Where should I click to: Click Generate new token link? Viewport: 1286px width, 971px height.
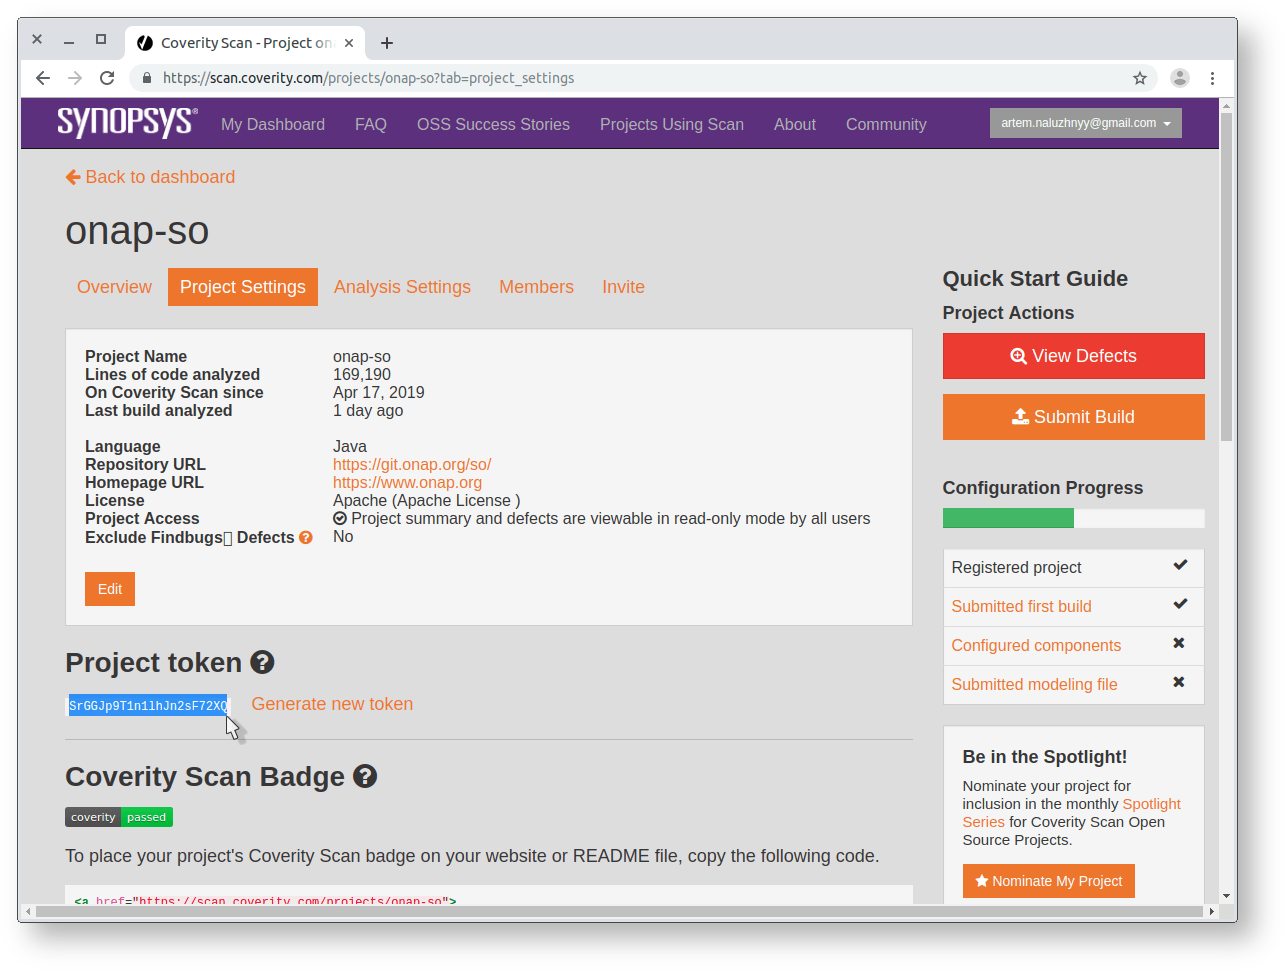tap(332, 704)
